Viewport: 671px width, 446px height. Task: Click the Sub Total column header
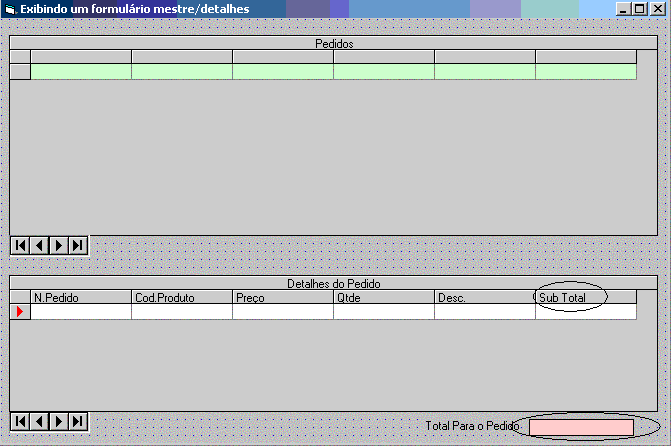(x=586, y=297)
